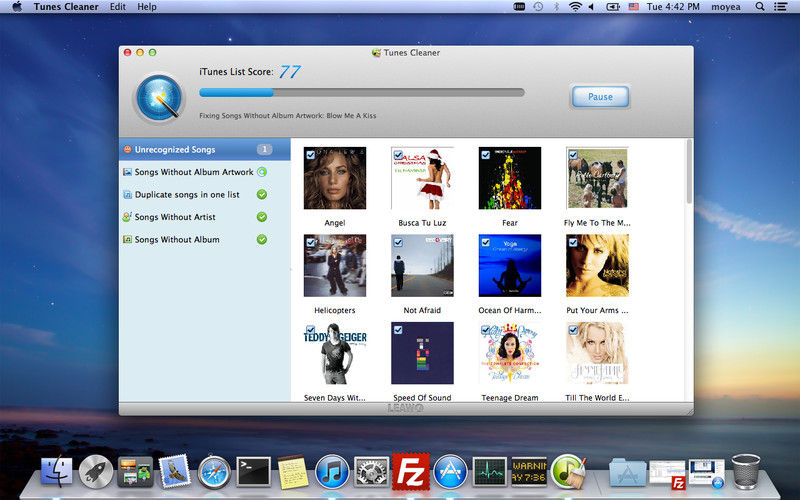The image size is (800, 500).
Task: Select Songs Without Artist category
Action: pyautogui.click(x=205, y=217)
